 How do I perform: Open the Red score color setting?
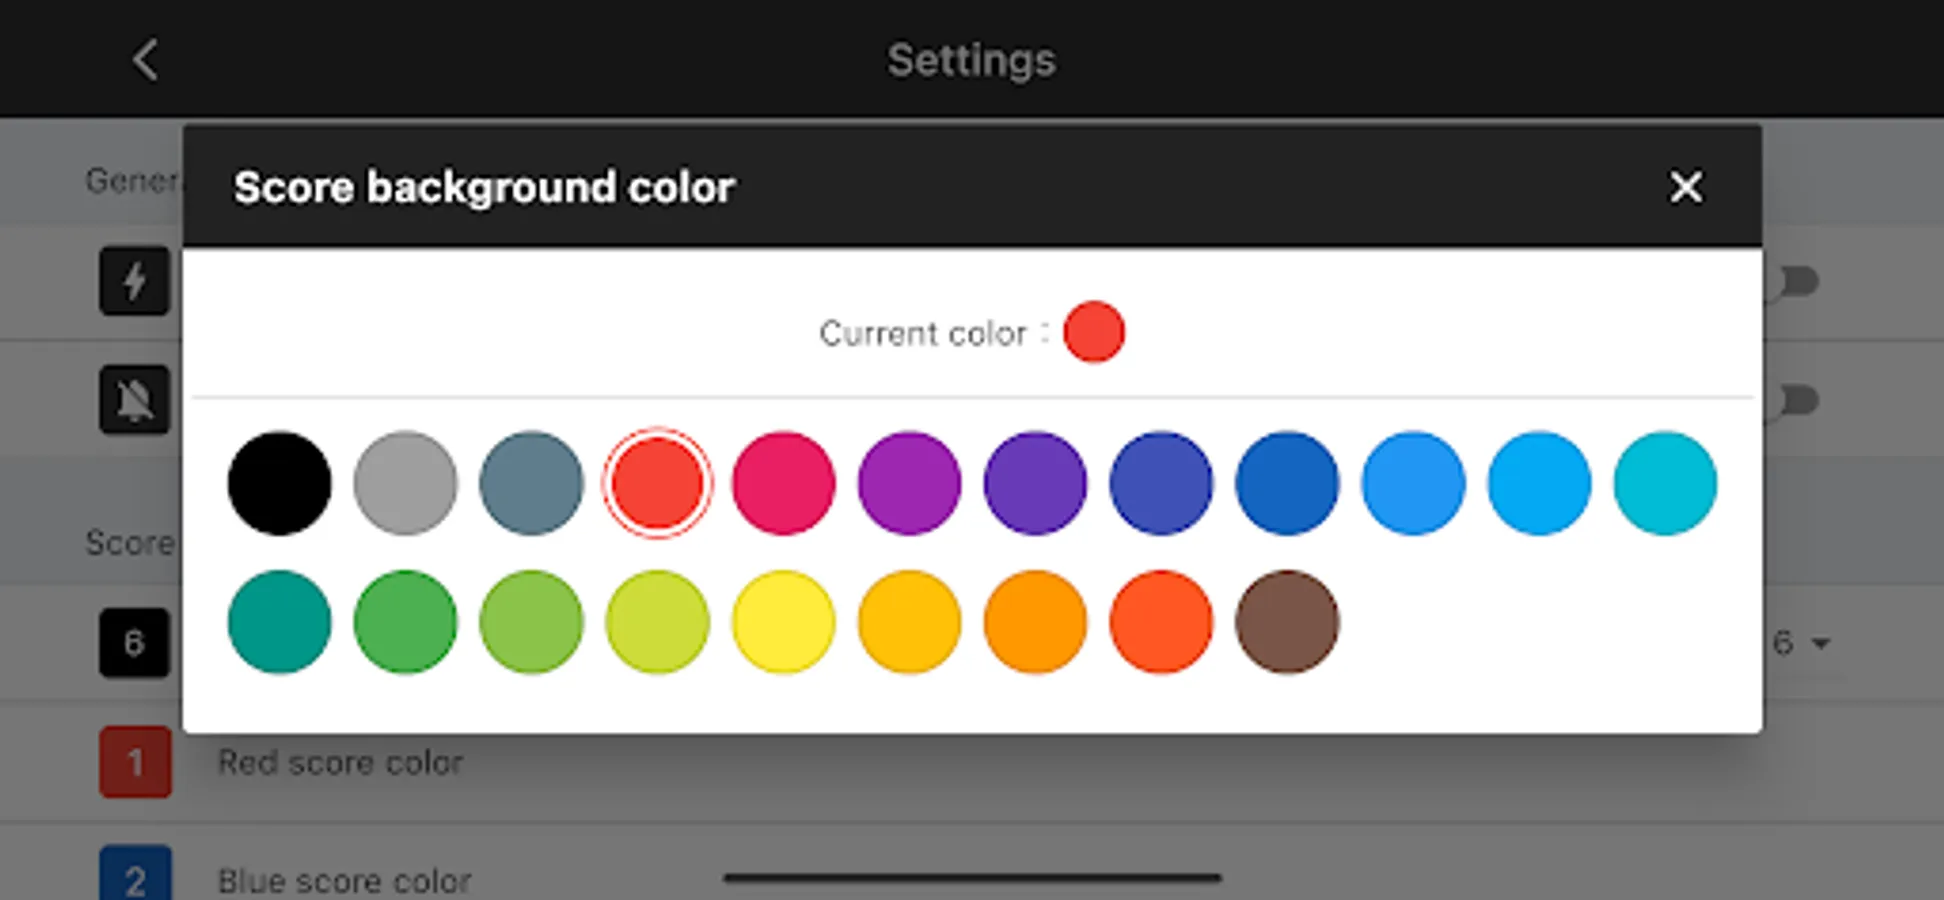[341, 763]
